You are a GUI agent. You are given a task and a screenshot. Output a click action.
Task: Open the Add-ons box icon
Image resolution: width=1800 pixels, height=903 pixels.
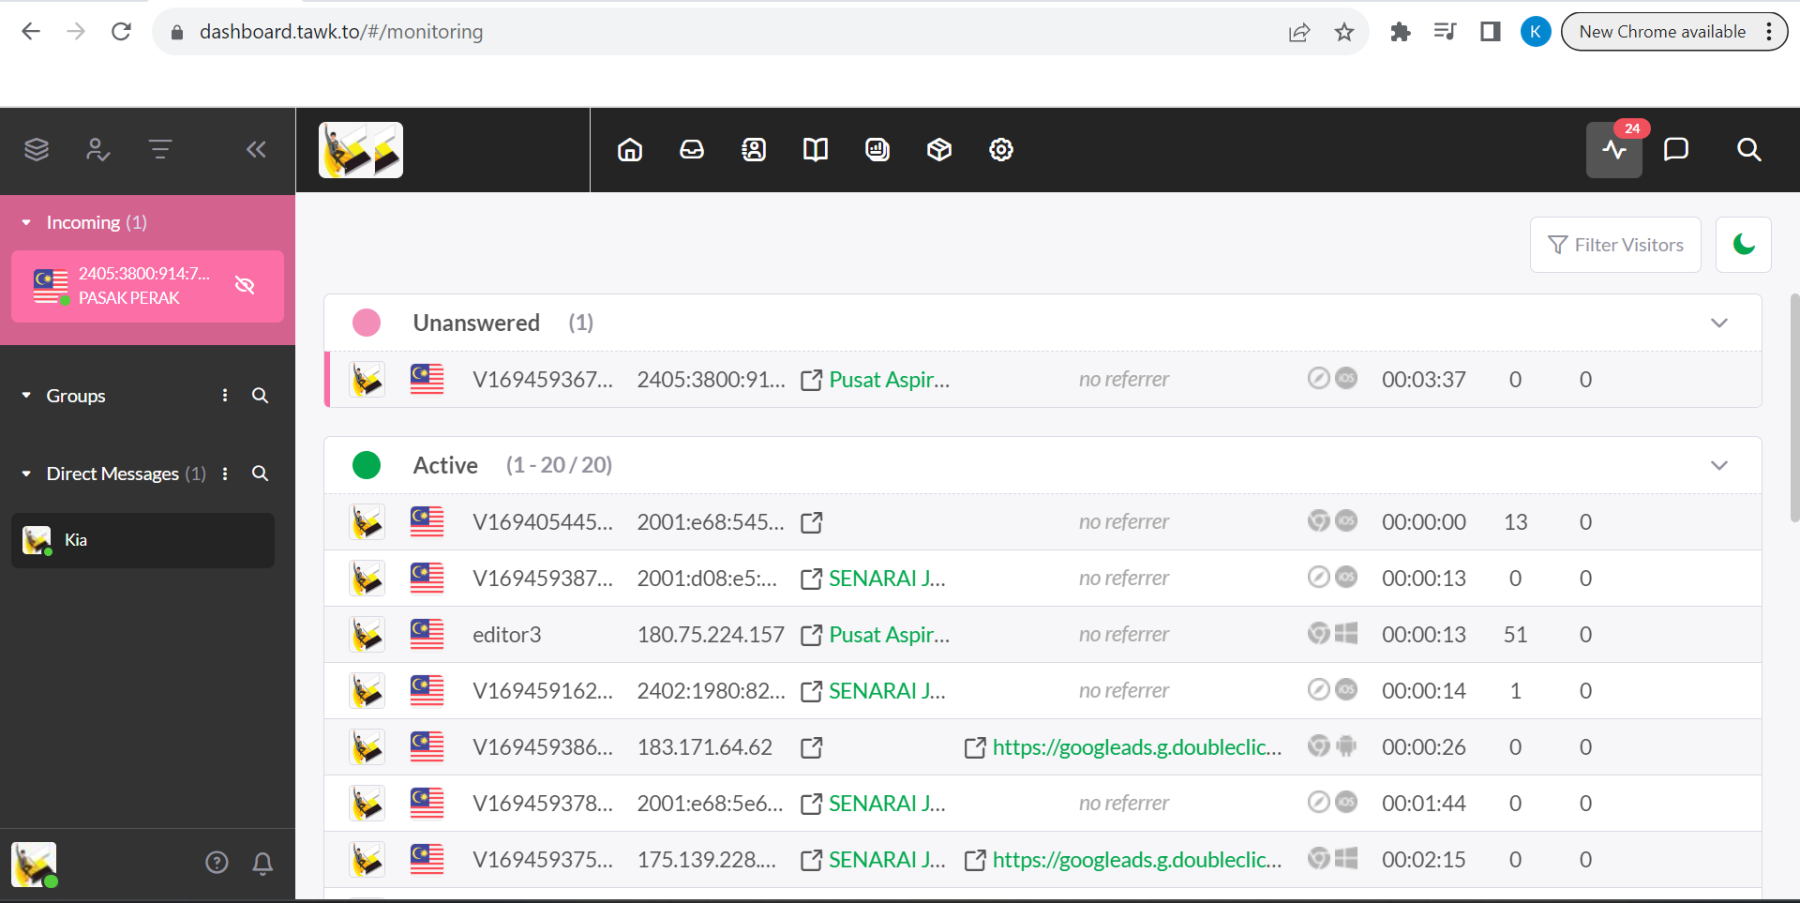939,150
